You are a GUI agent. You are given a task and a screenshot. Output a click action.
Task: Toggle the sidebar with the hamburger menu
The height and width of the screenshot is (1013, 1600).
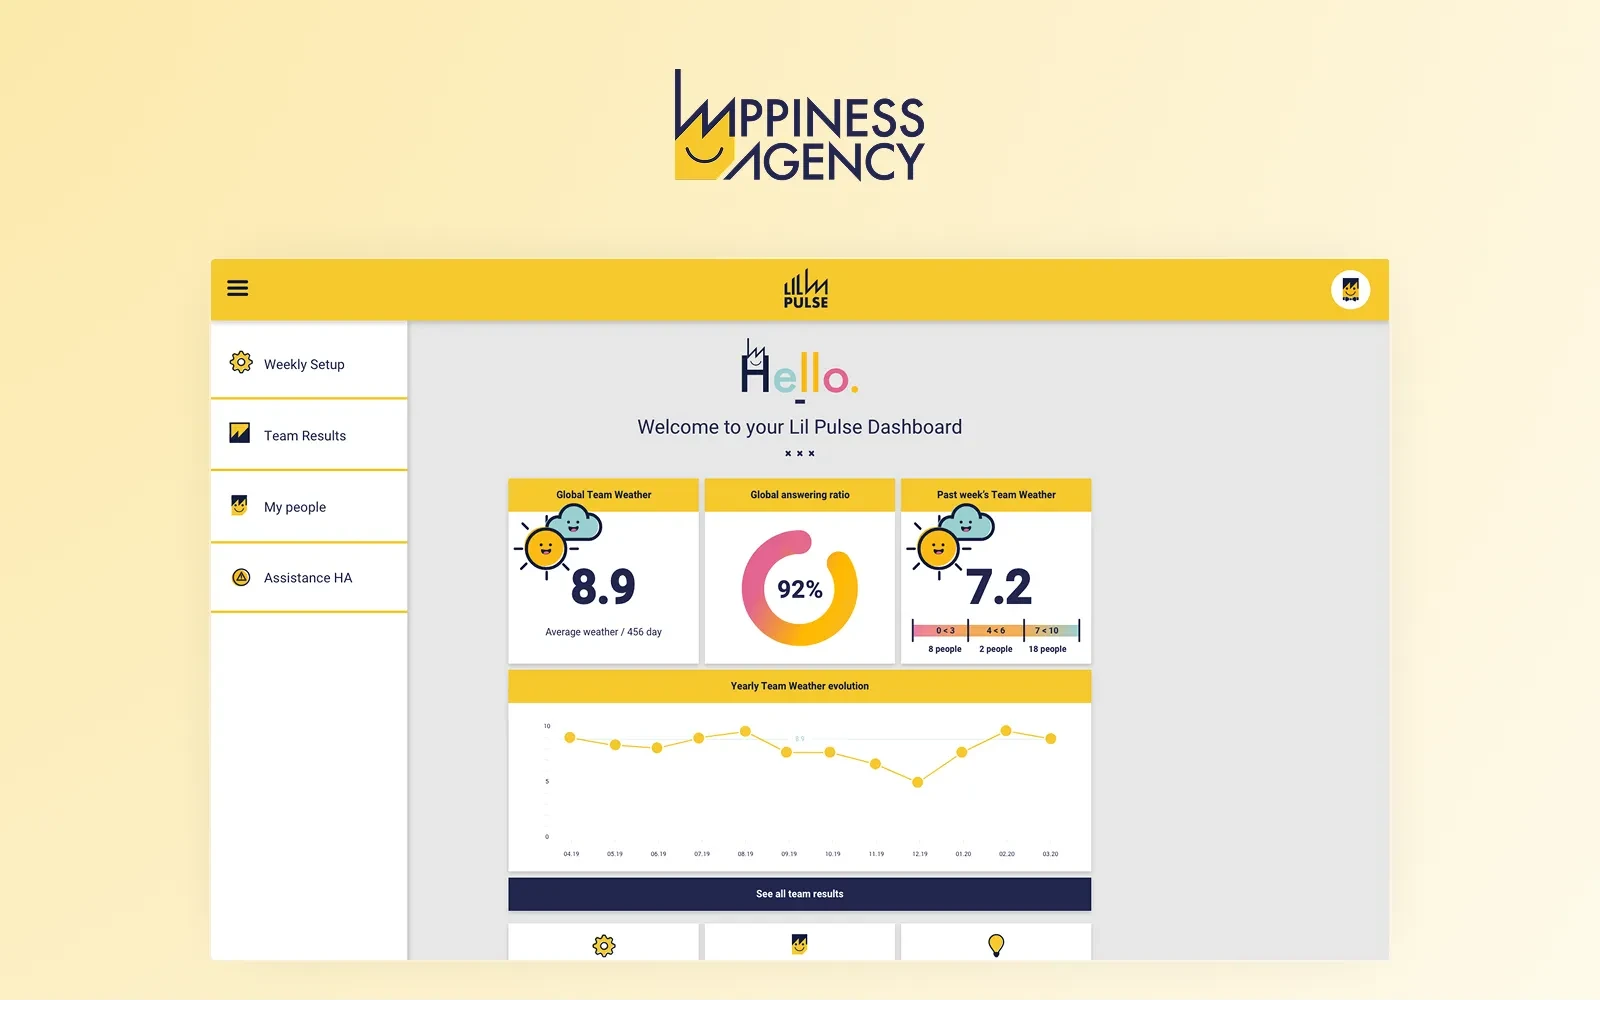pos(237,288)
